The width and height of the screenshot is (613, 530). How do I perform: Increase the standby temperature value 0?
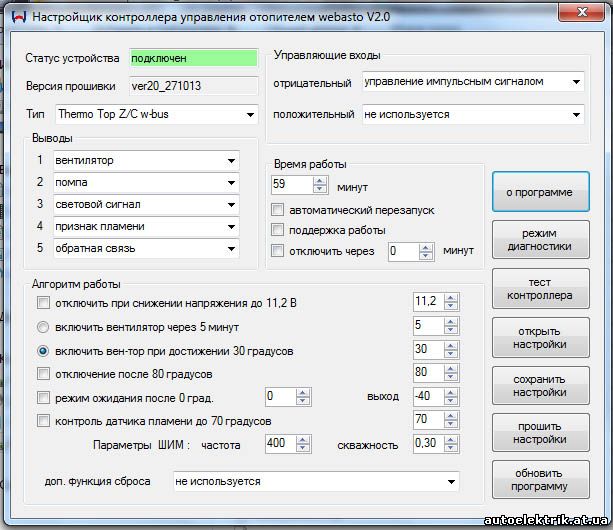tap(303, 393)
